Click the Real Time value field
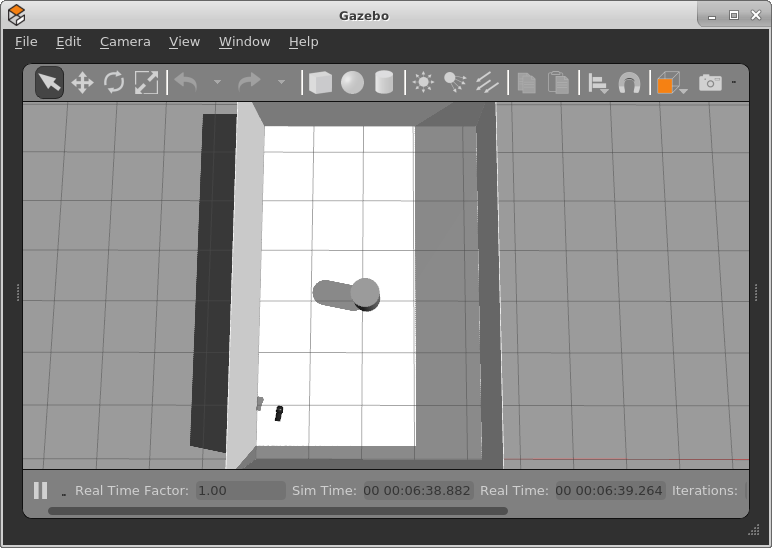The width and height of the screenshot is (772, 548). [x=611, y=490]
